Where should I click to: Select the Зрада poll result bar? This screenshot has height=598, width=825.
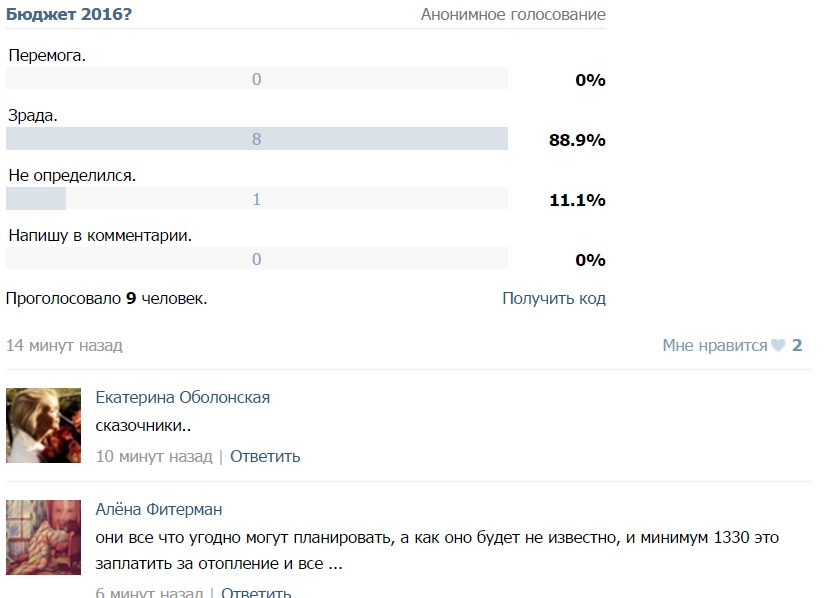257,139
